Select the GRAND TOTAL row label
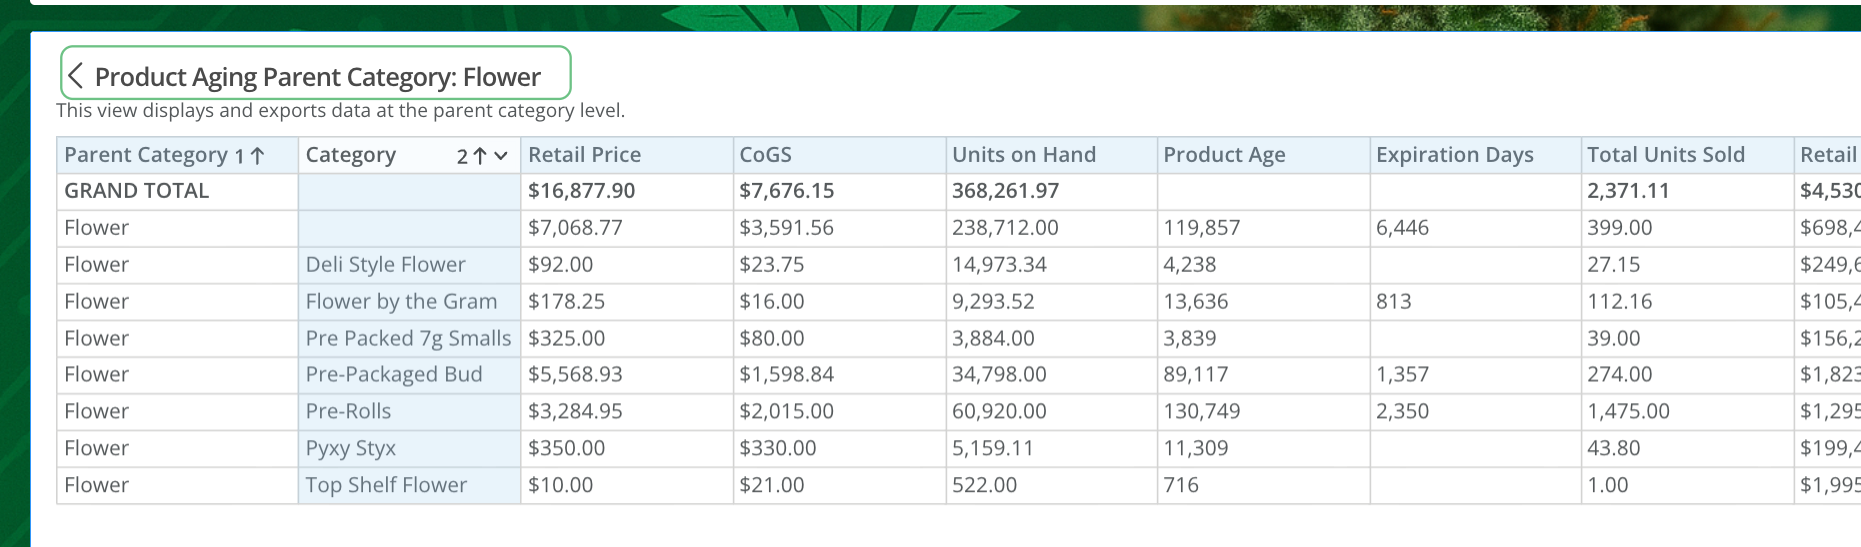The image size is (1861, 547). (x=136, y=191)
